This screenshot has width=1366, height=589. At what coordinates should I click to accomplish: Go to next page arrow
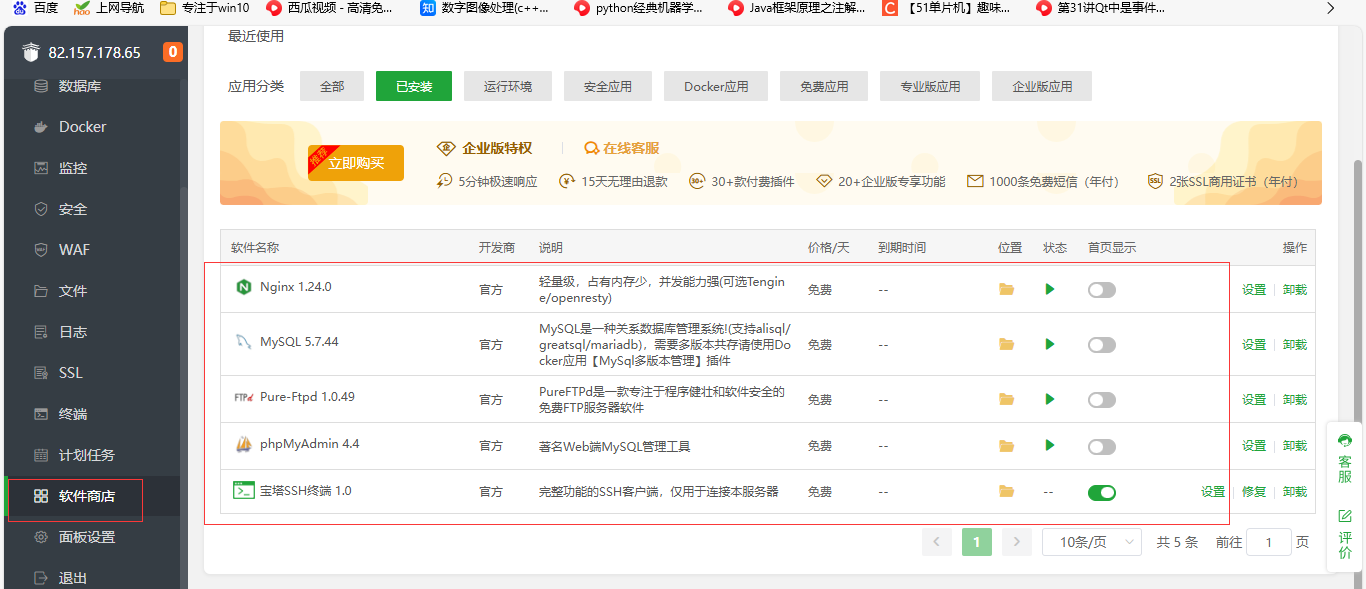(x=1016, y=542)
